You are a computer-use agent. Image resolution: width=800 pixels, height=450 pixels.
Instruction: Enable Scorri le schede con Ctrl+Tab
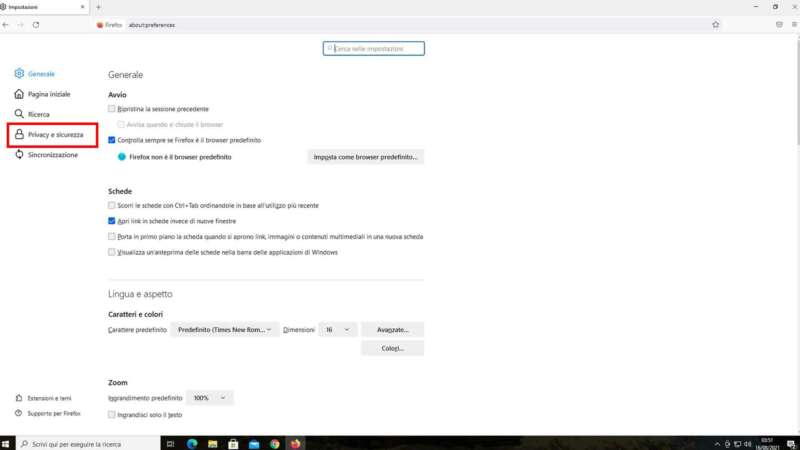[112, 205]
